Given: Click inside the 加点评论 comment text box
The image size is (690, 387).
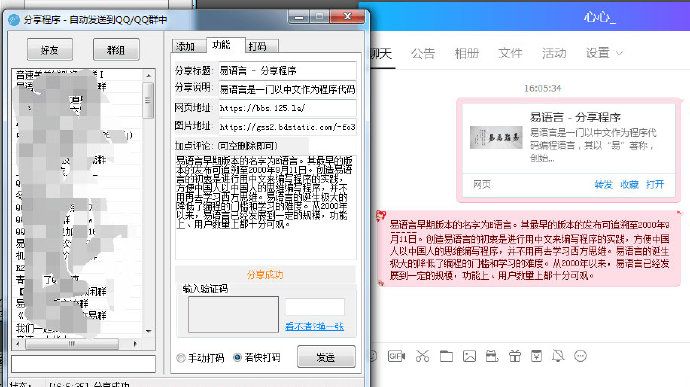Looking at the screenshot, I should pos(266,207).
